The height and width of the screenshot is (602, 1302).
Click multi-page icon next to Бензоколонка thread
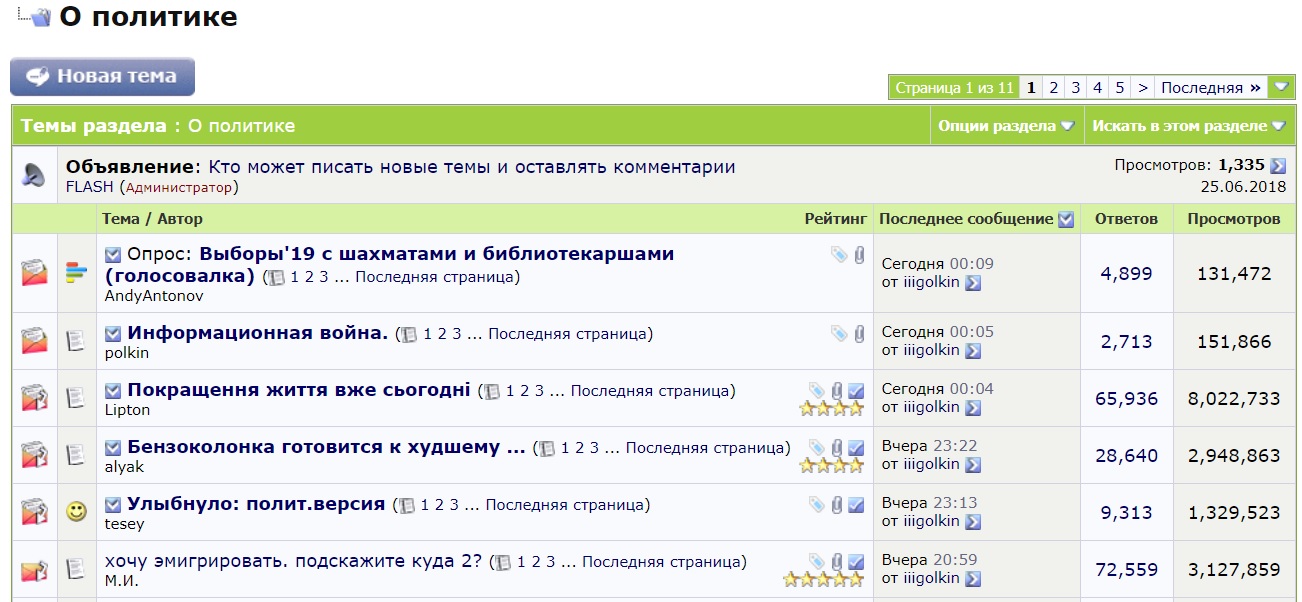click(547, 449)
